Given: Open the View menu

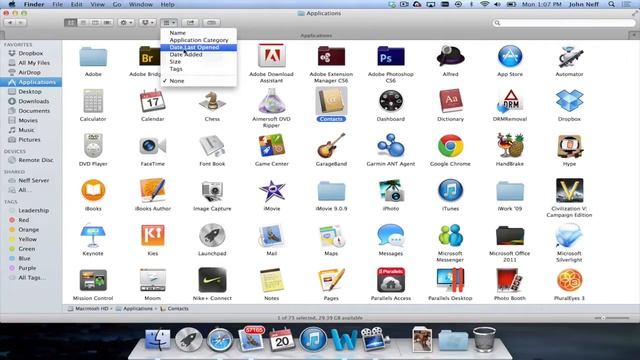Looking at the screenshot, I should 97,4.
